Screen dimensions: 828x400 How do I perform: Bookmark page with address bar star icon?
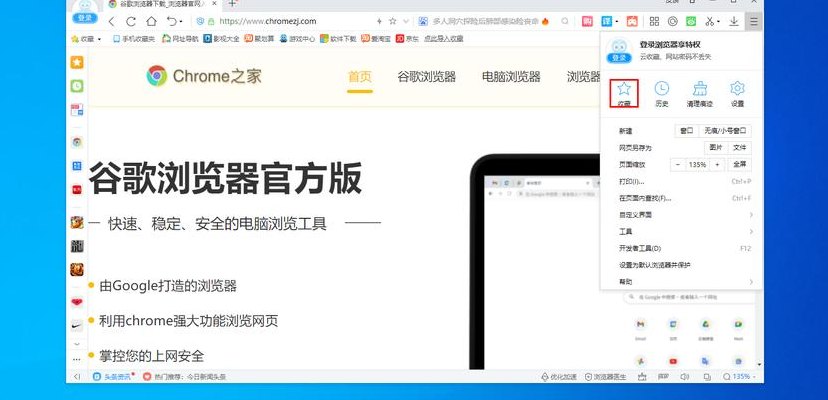pos(392,21)
